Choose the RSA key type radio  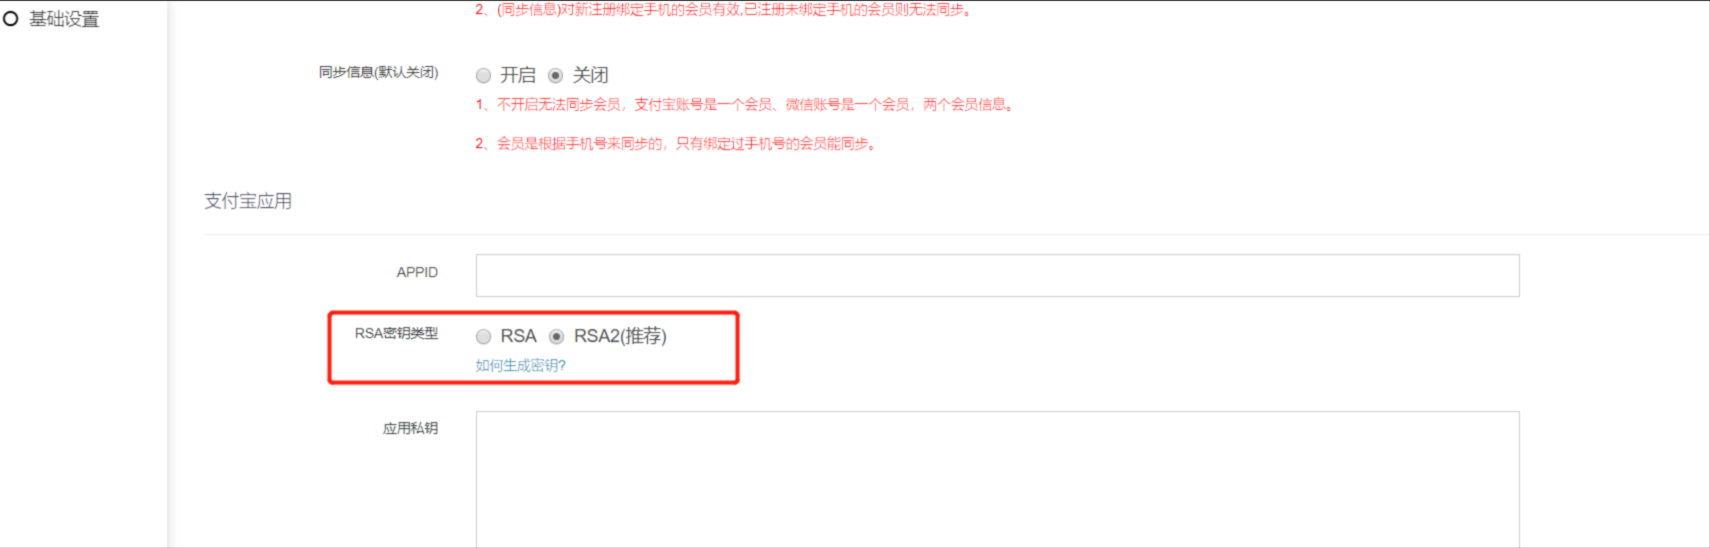coord(483,336)
